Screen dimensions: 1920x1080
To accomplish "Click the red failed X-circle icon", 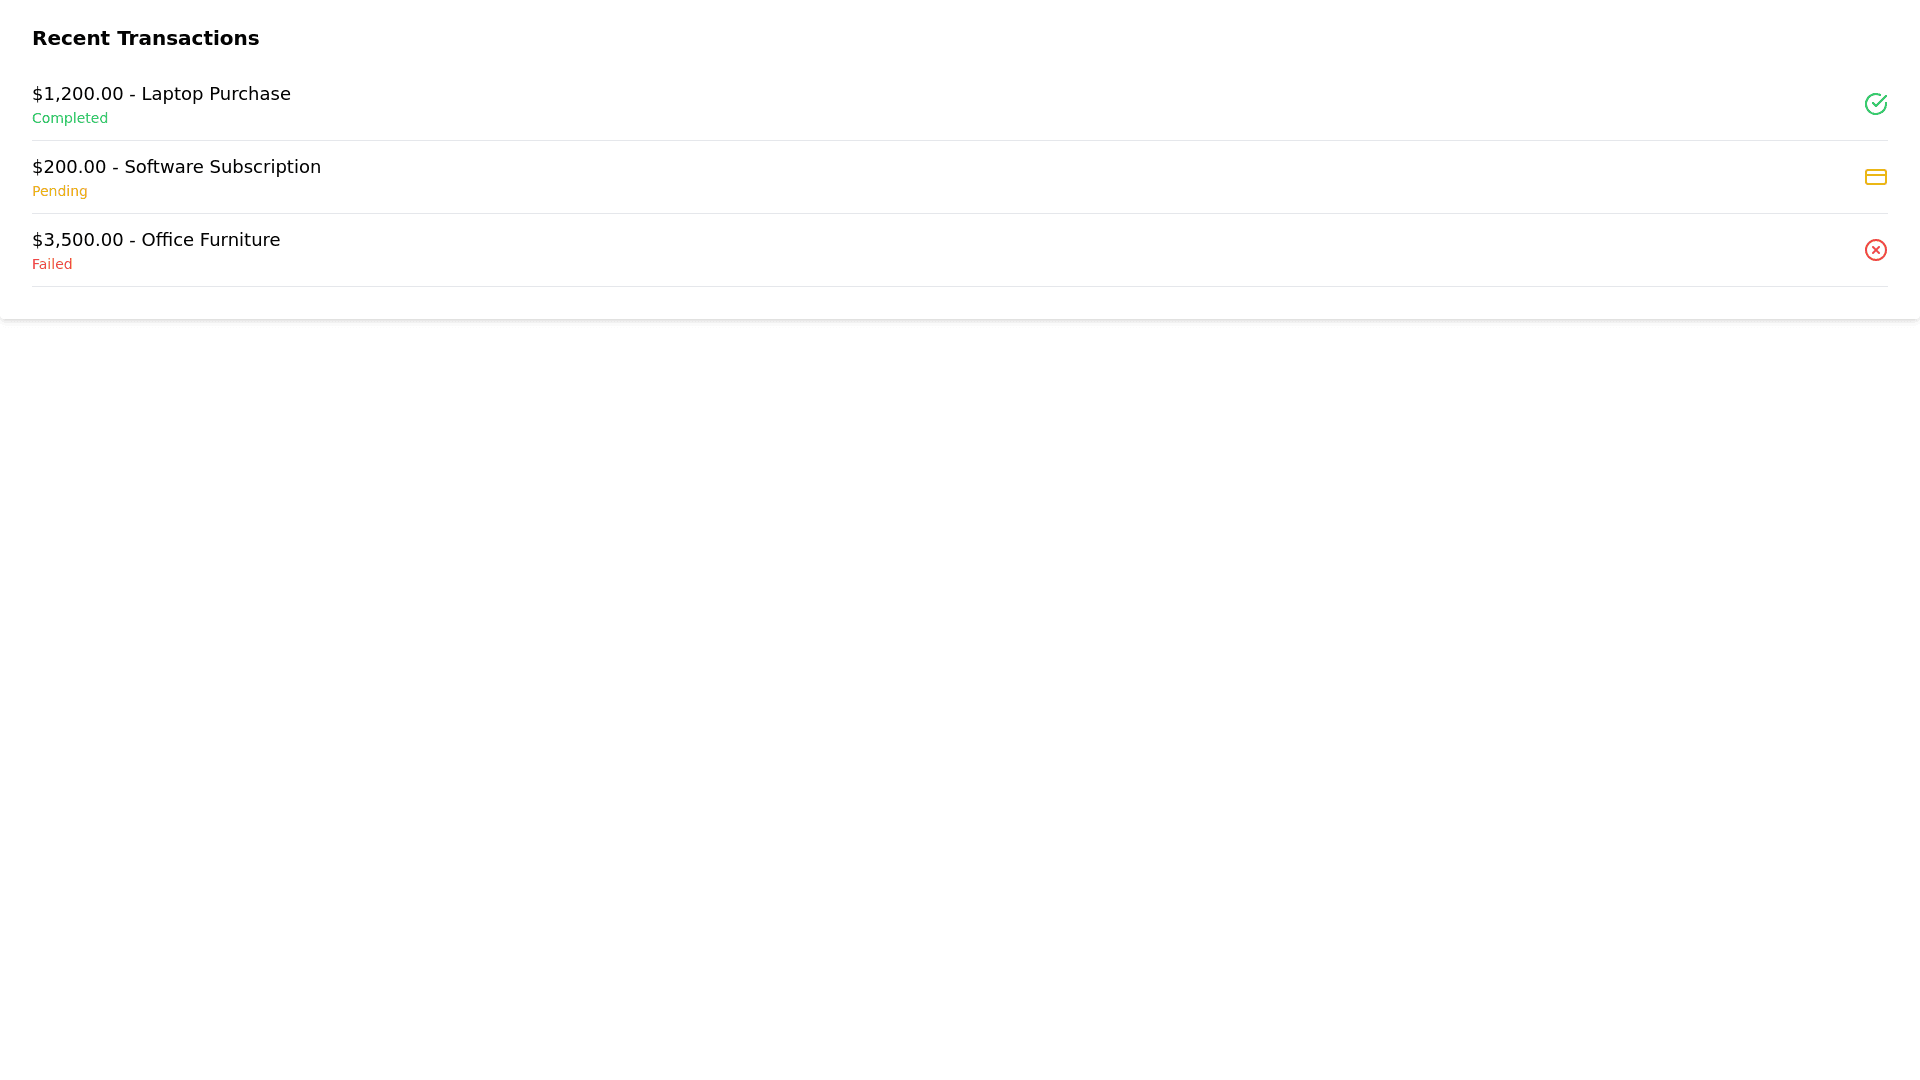I will tap(1876, 250).
